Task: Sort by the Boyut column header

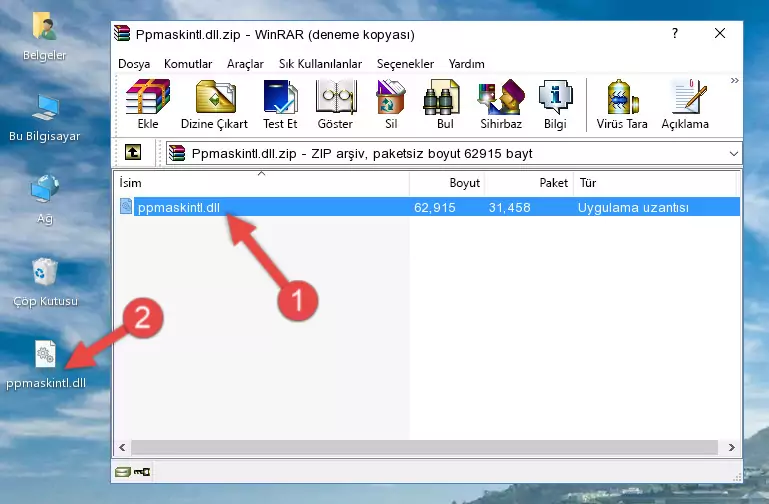Action: tap(447, 183)
